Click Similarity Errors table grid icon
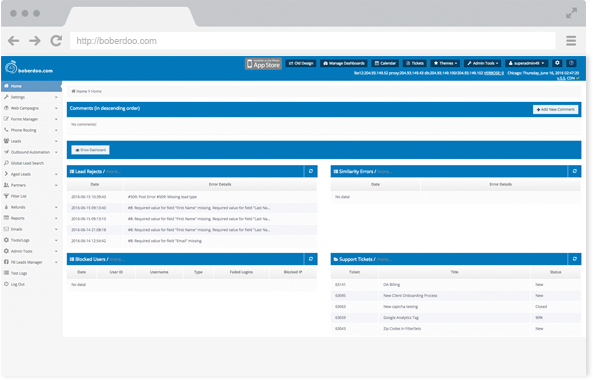Screen dimensions: 593x380 [x=335, y=171]
